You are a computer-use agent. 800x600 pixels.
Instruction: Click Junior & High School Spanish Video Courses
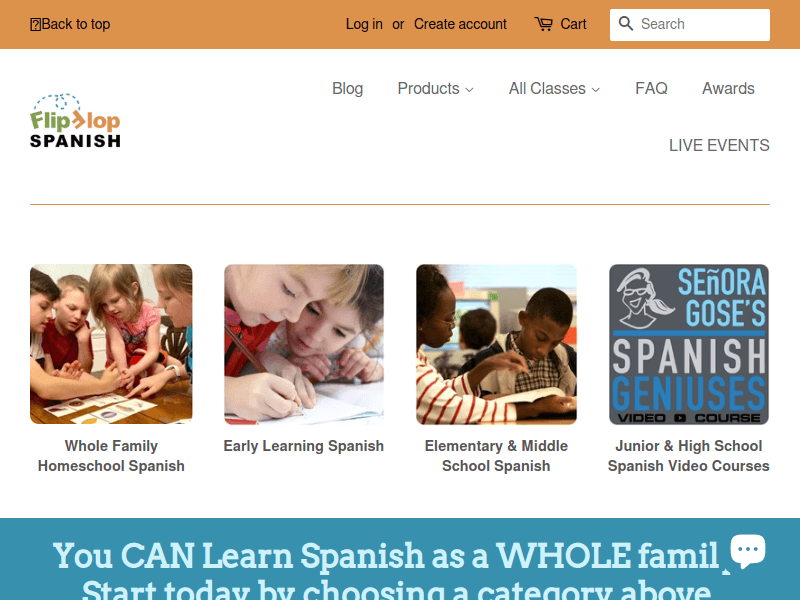click(x=688, y=456)
